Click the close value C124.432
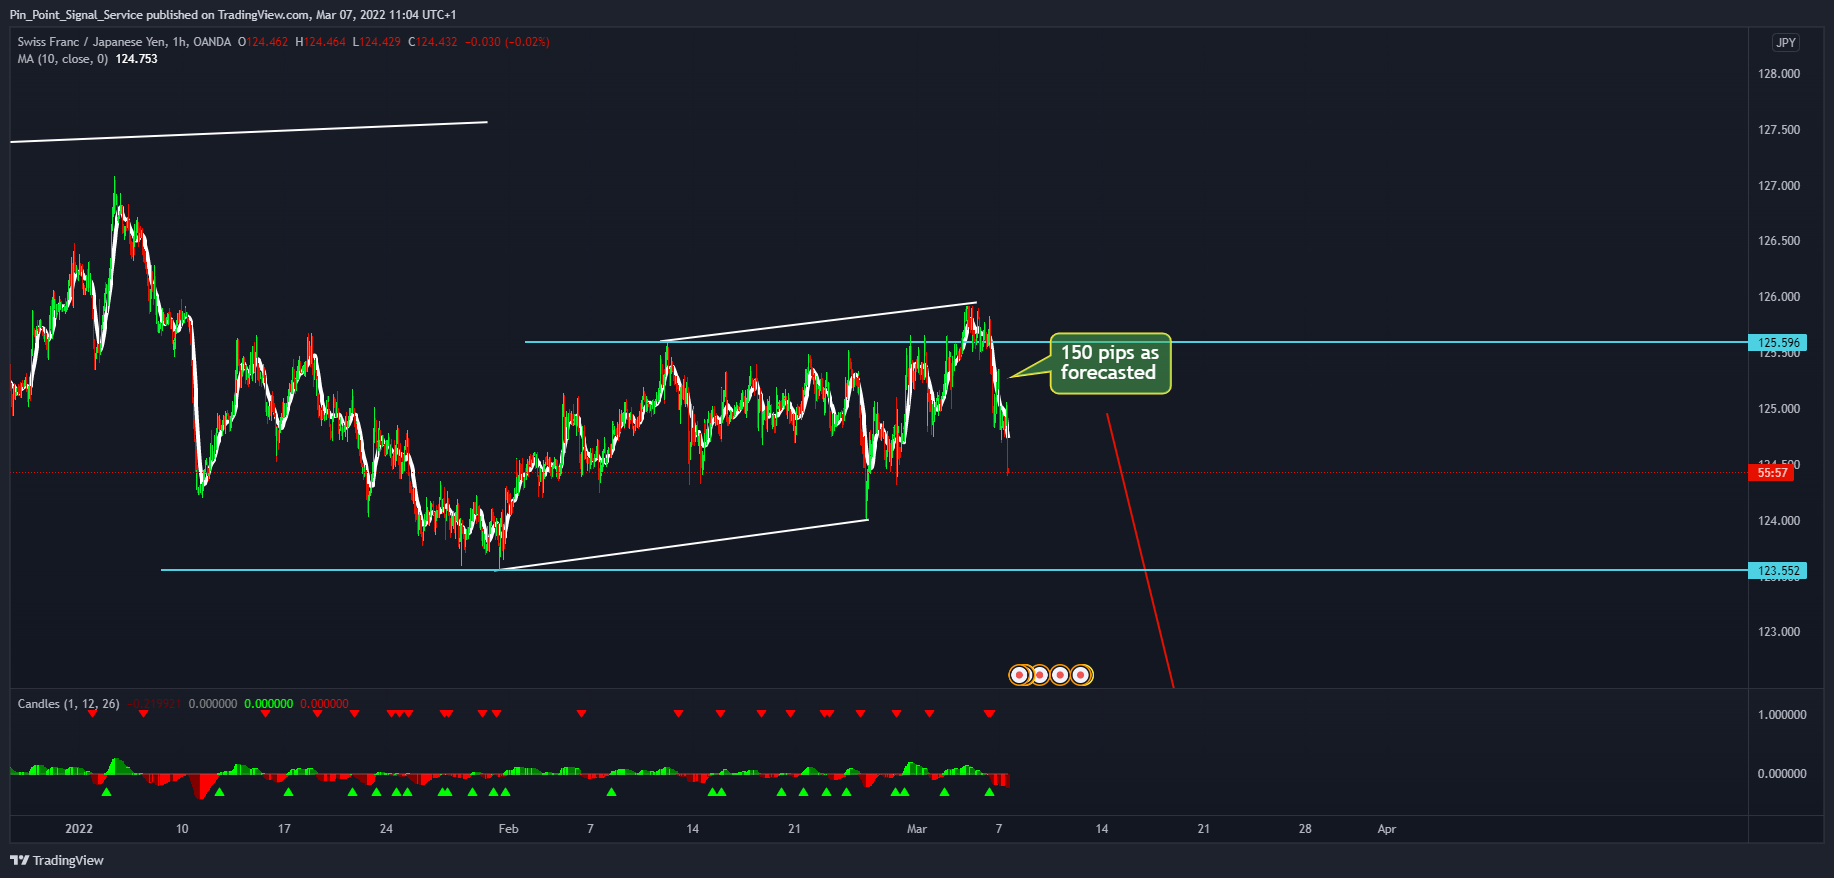Screen dimensions: 1834x878 [433, 42]
